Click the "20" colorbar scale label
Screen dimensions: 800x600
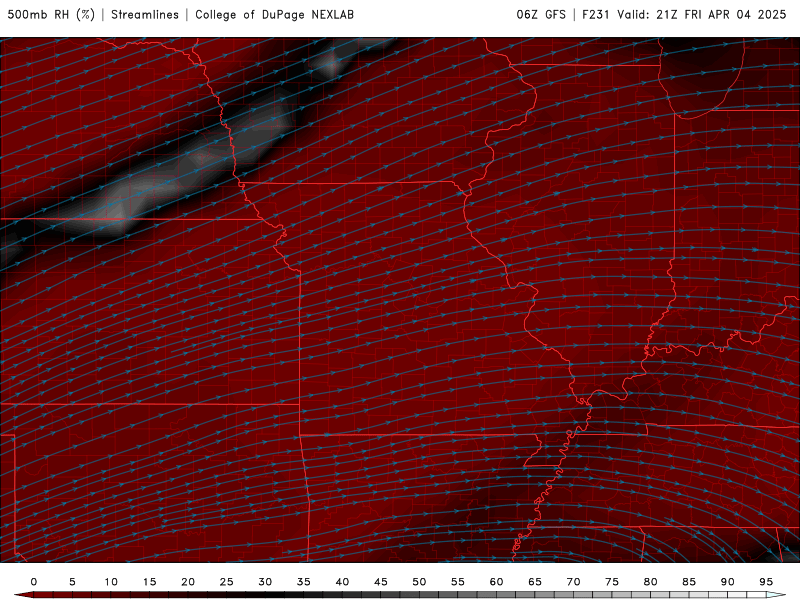[x=188, y=582]
